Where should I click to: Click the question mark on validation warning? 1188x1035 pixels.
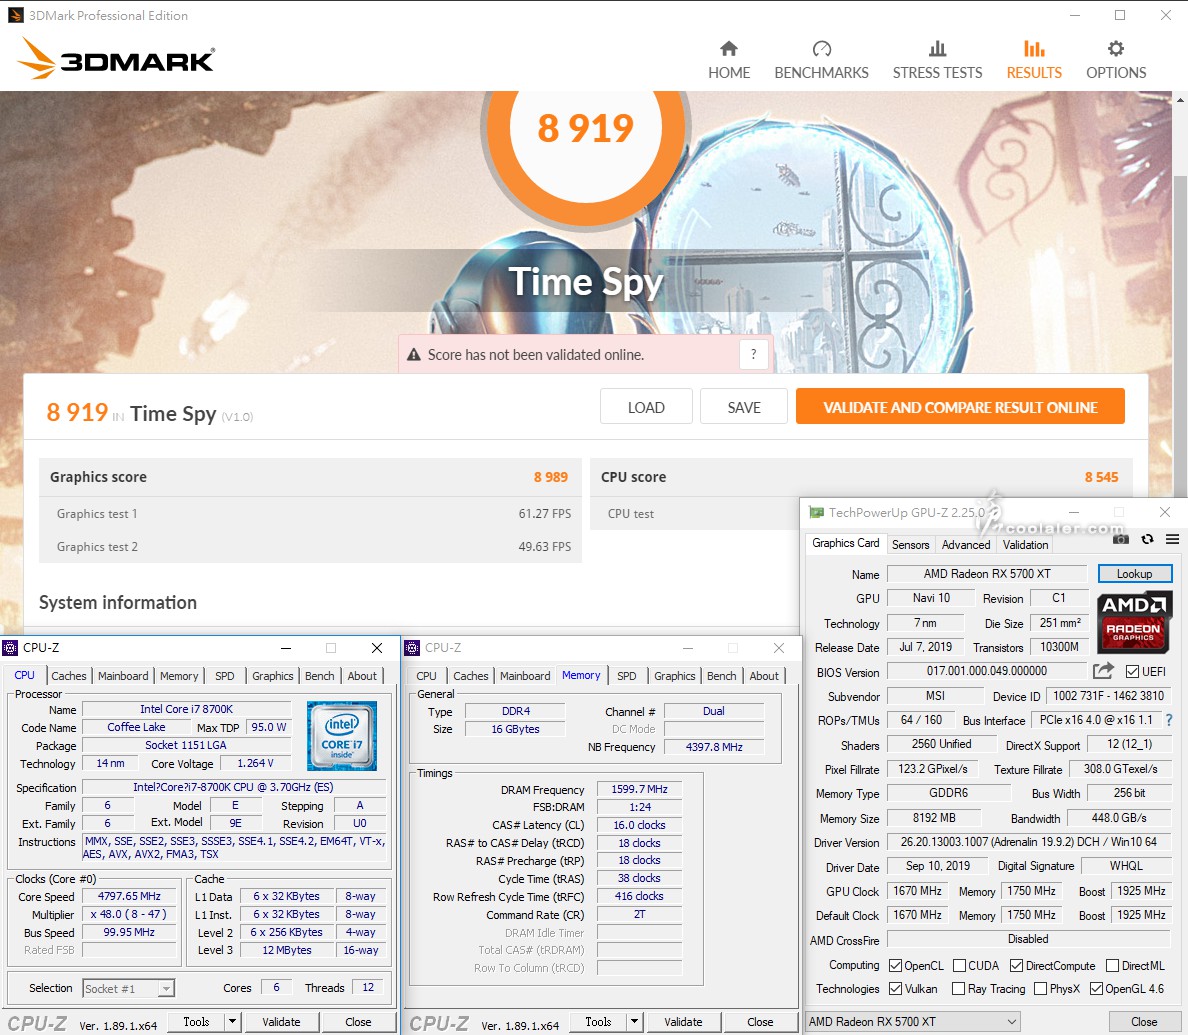coord(753,354)
